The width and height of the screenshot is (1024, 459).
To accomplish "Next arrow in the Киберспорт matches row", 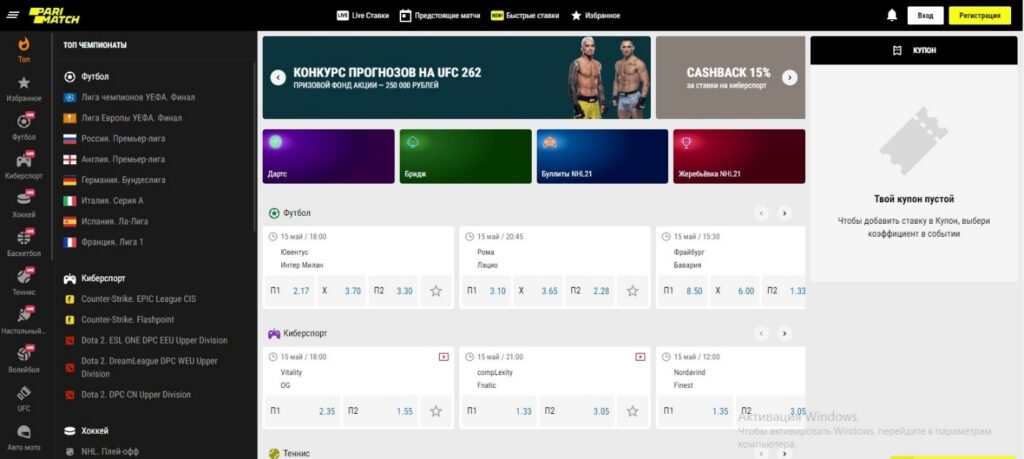I will [x=784, y=334].
